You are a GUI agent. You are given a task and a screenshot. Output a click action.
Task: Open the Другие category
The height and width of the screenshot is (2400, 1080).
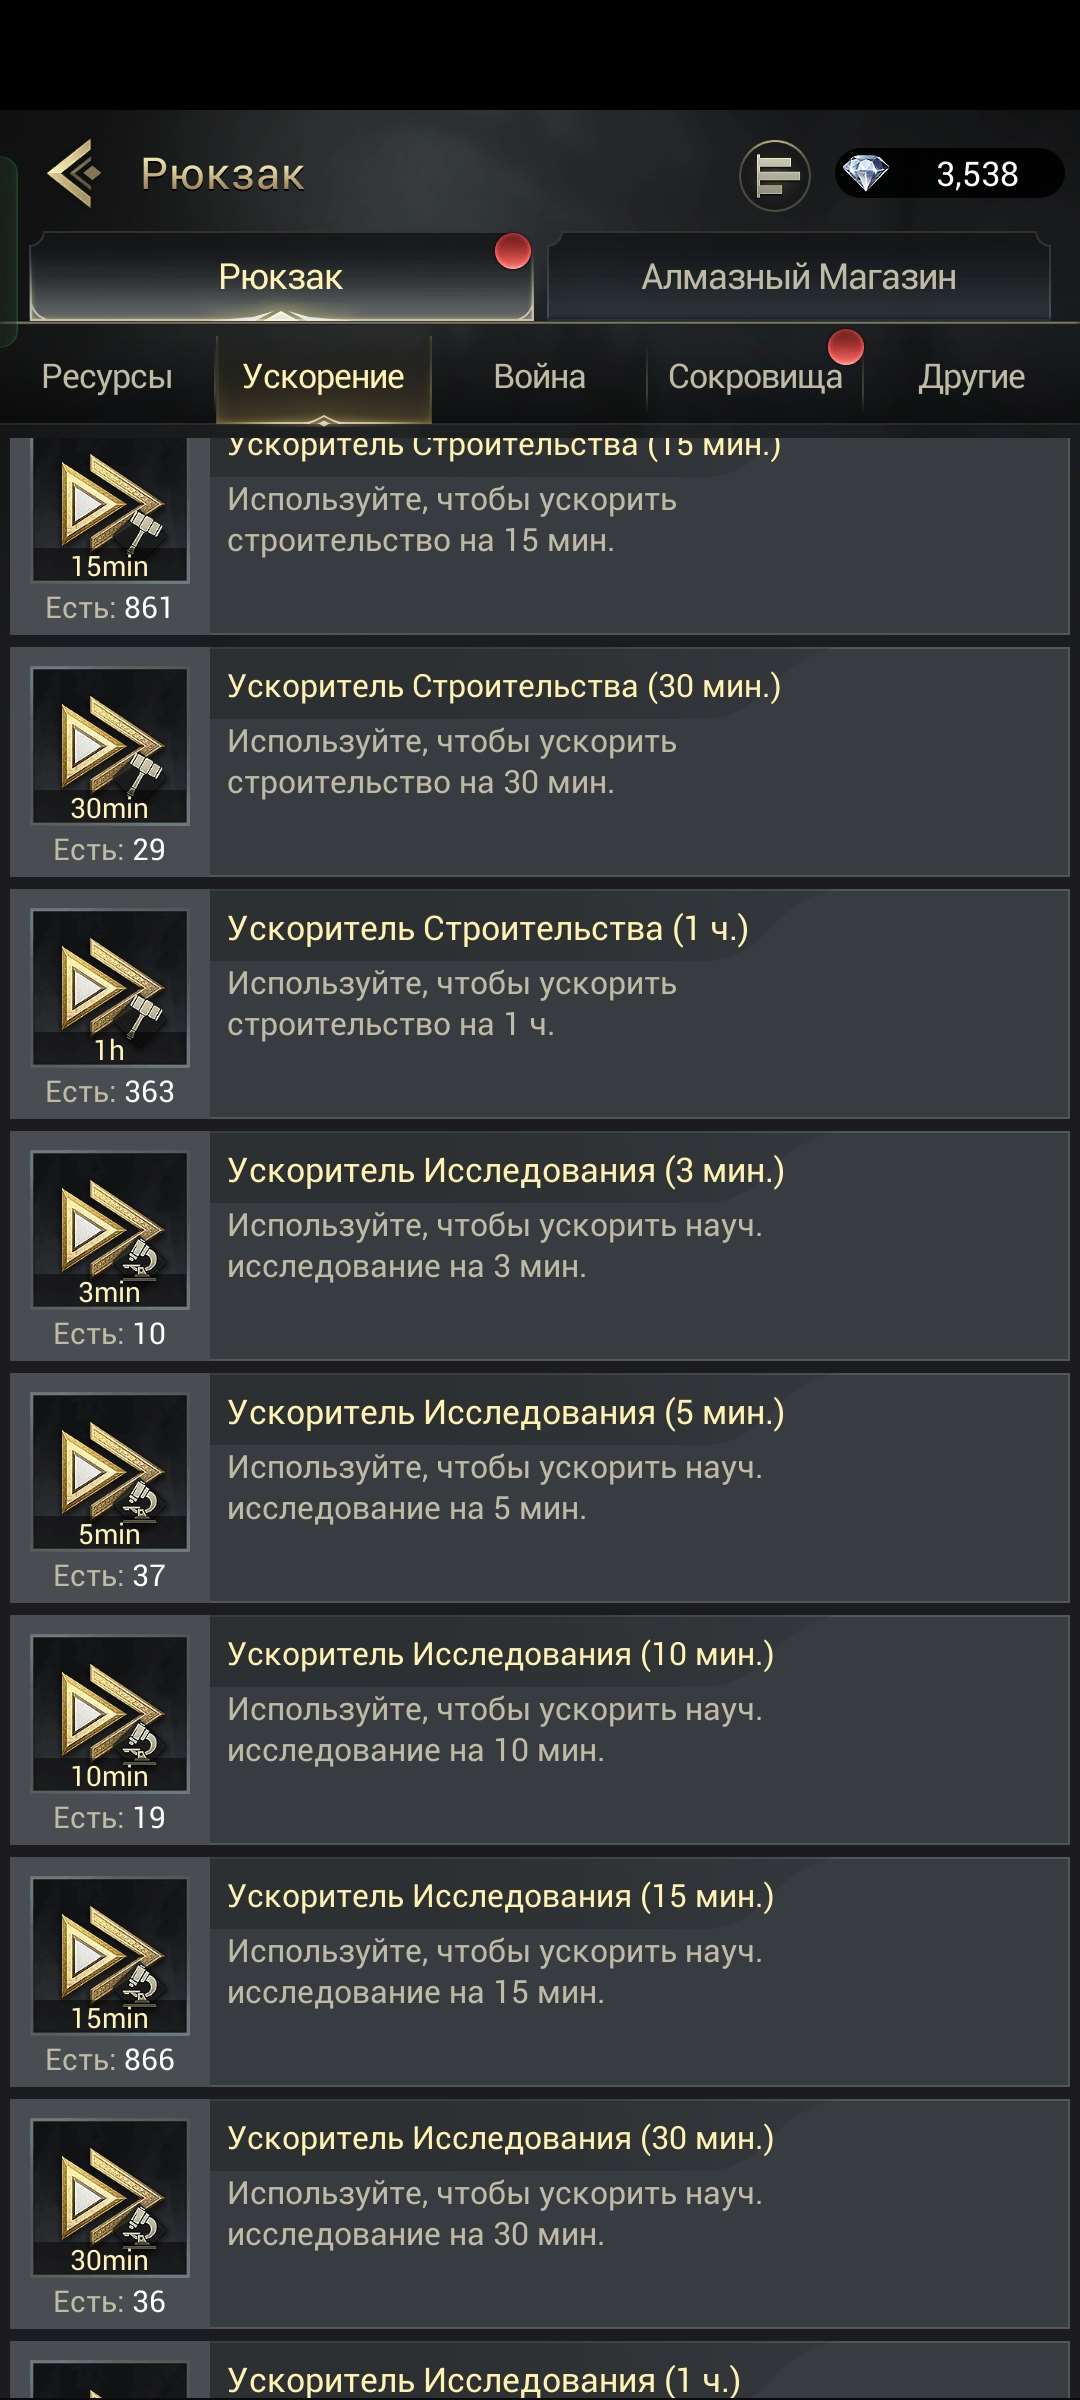click(972, 377)
